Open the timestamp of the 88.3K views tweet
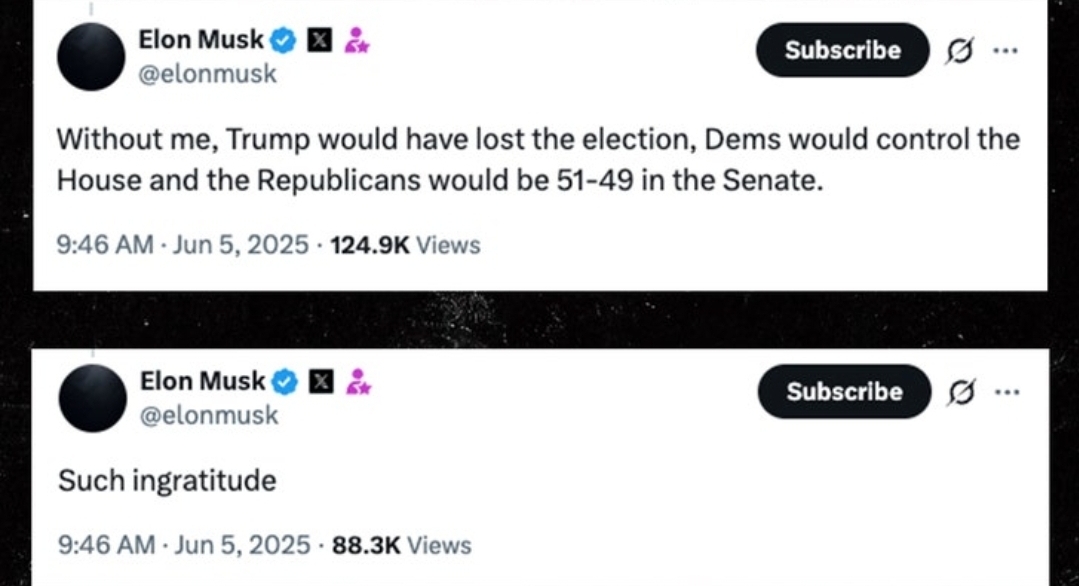The image size is (1079, 586). click(x=185, y=545)
